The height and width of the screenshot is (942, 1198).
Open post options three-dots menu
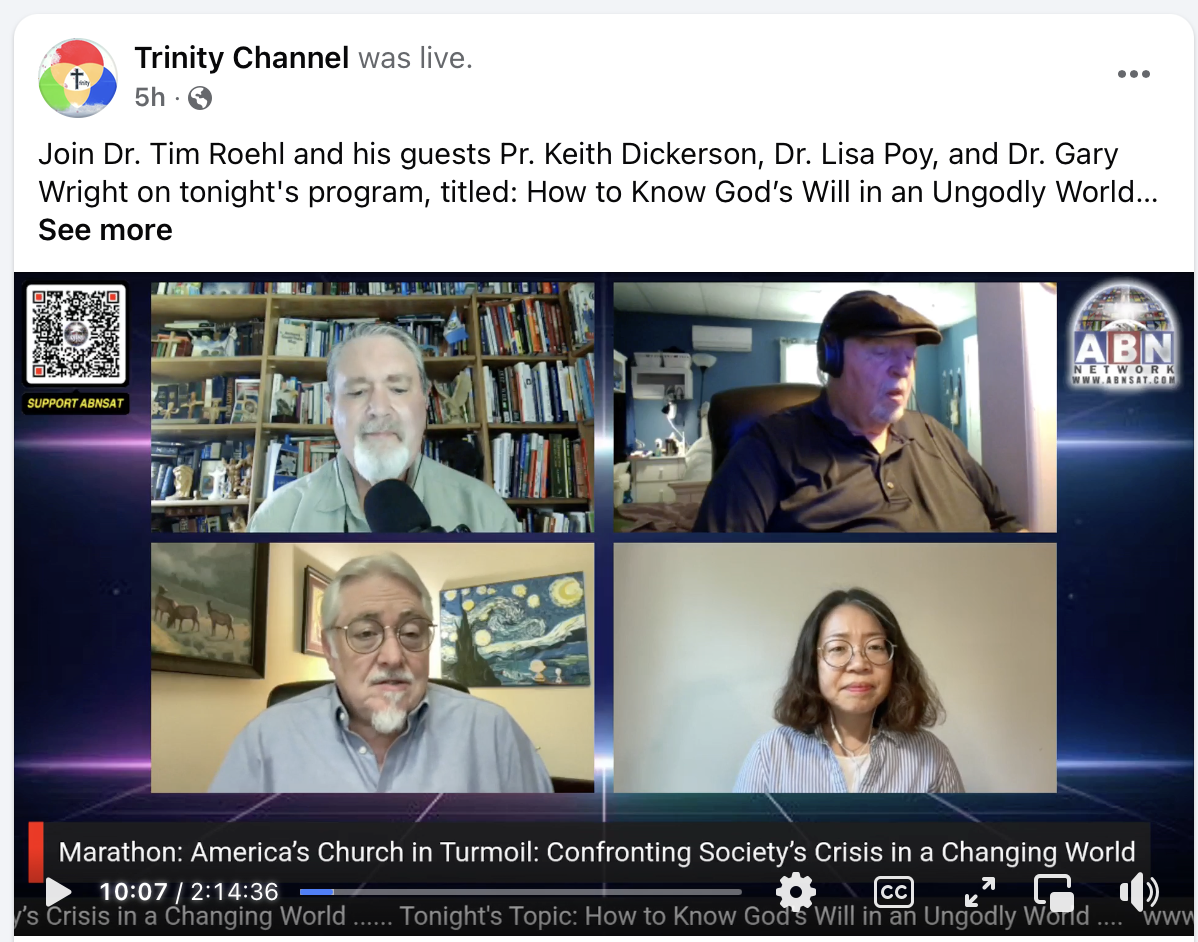[1133, 74]
